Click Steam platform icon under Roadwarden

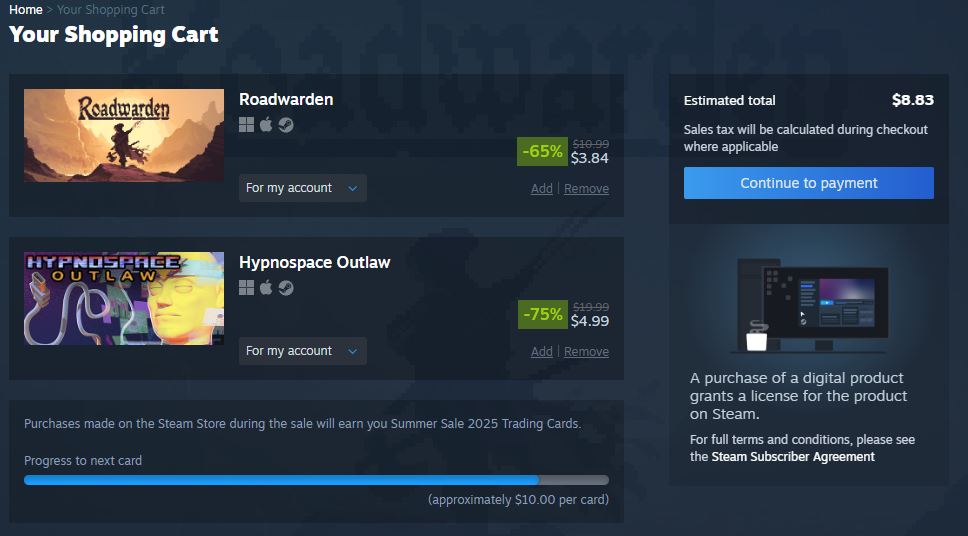click(x=286, y=125)
